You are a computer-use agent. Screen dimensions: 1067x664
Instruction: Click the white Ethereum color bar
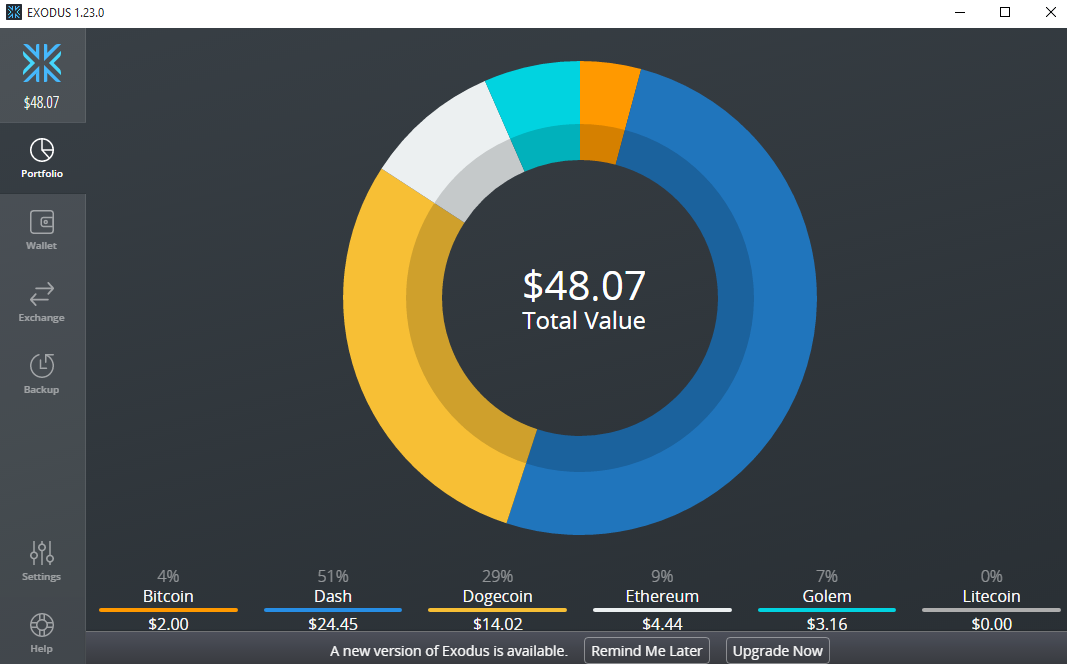pyautogui.click(x=662, y=610)
